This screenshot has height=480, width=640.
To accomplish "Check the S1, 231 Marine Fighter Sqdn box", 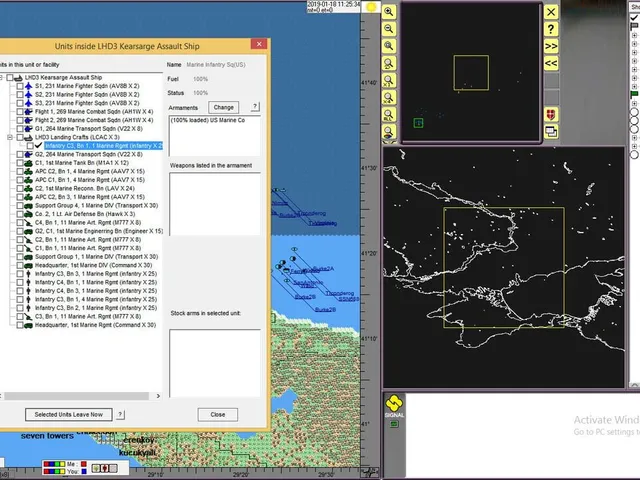I will [x=20, y=86].
